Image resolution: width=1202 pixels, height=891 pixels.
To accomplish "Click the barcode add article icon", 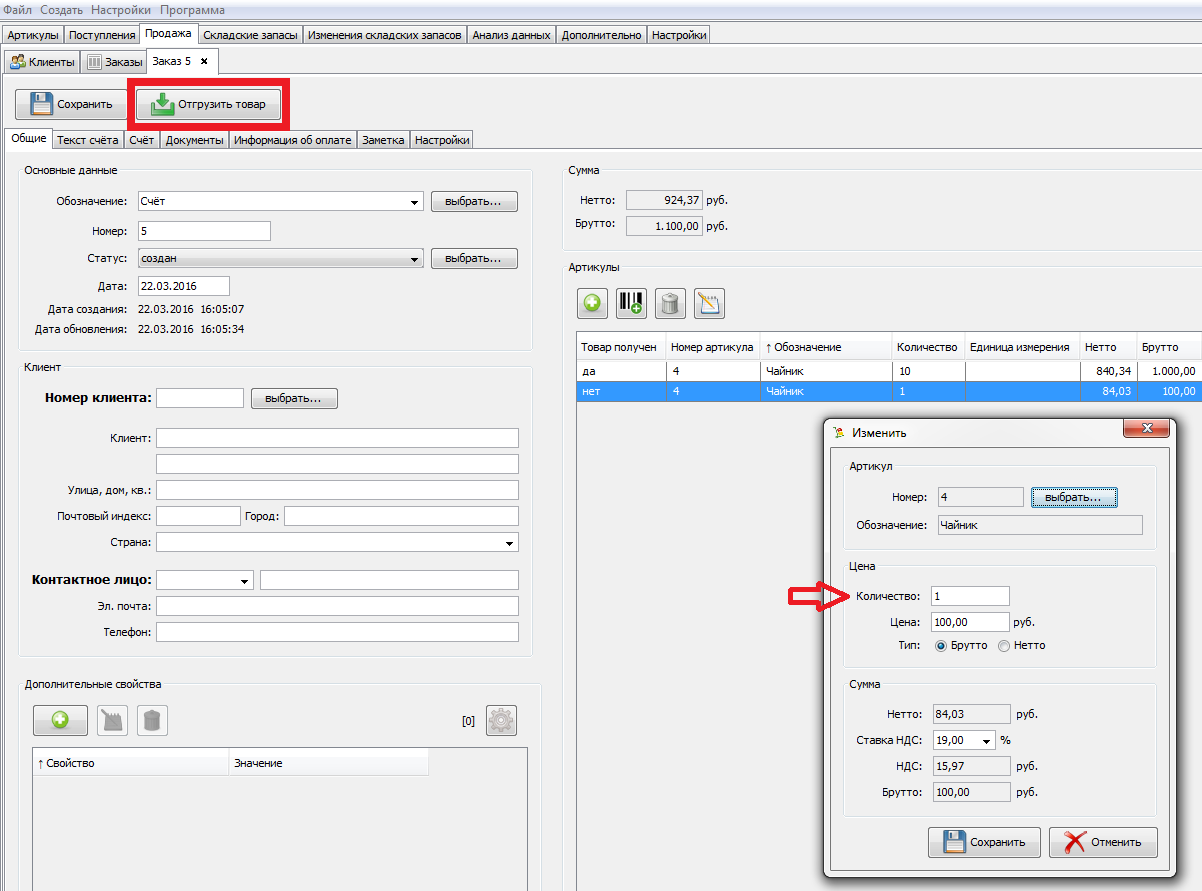I will coord(631,303).
